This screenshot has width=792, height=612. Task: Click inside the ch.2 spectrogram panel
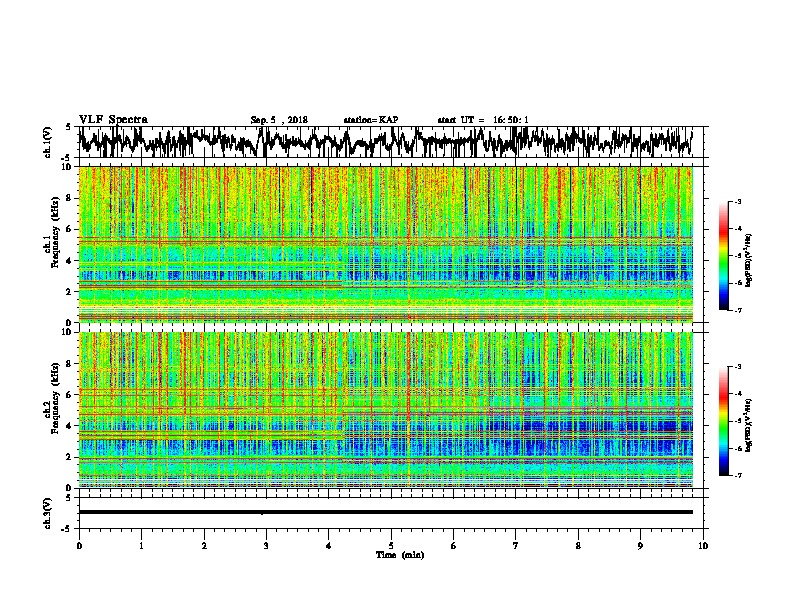386,410
